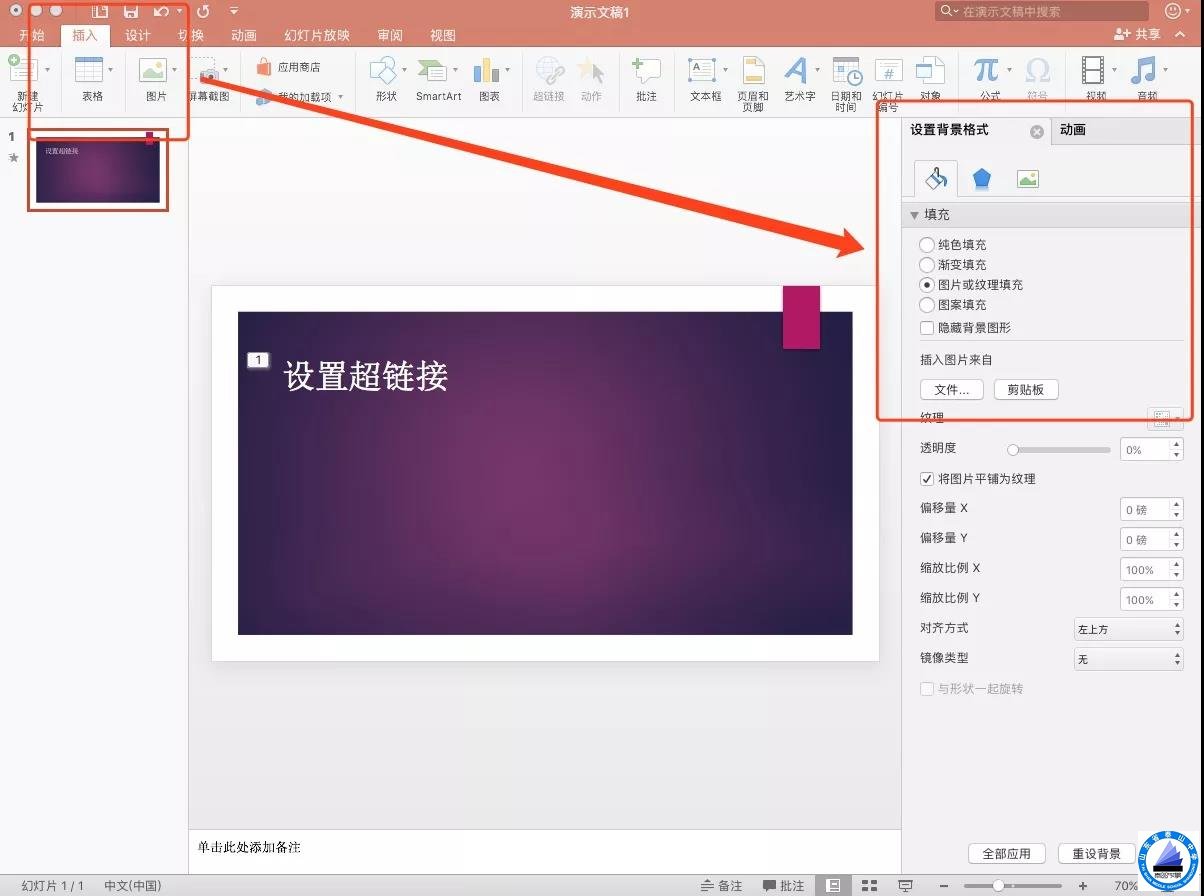The height and width of the screenshot is (896, 1204).
Task: Insert a 批注 comment from ribbon
Action: point(646,72)
